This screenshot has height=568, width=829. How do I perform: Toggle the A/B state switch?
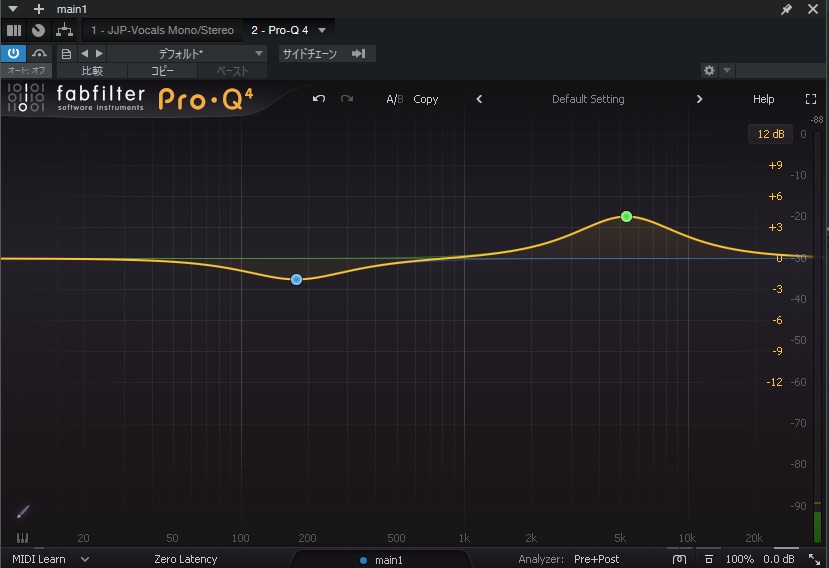point(394,99)
